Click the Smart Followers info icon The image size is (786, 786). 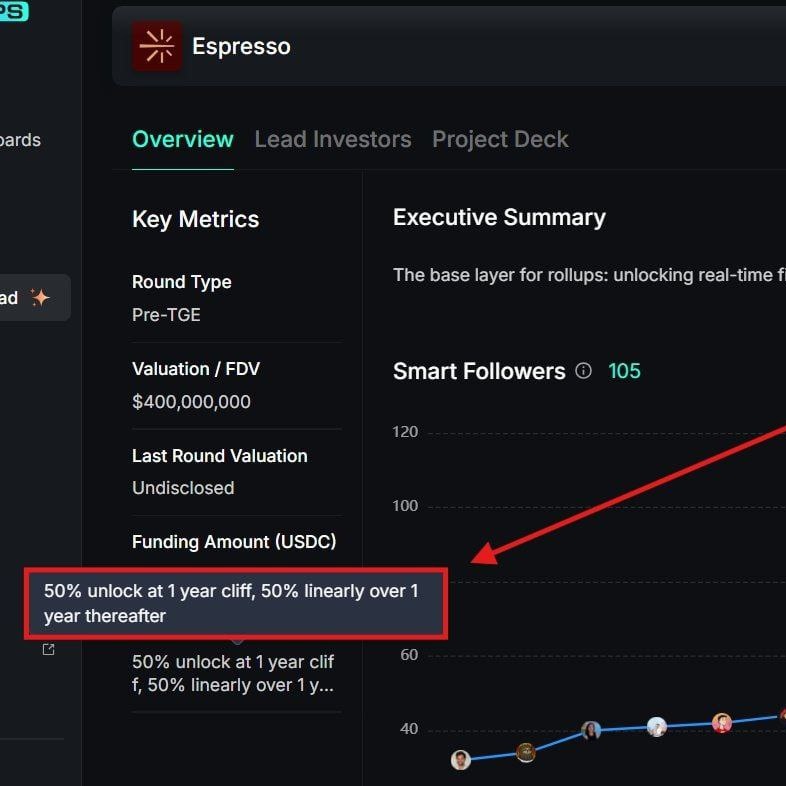pos(583,371)
